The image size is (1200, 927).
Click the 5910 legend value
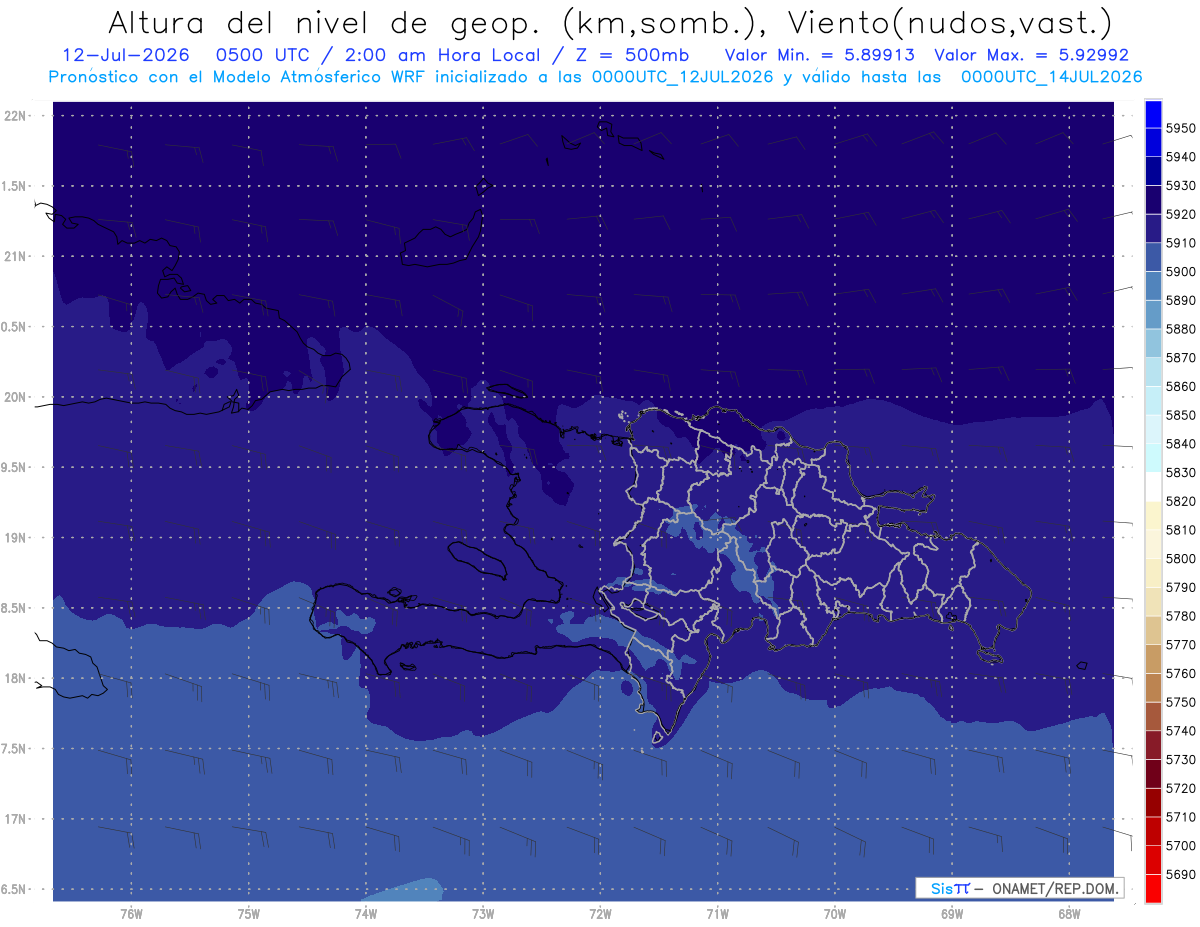pyautogui.click(x=1180, y=243)
